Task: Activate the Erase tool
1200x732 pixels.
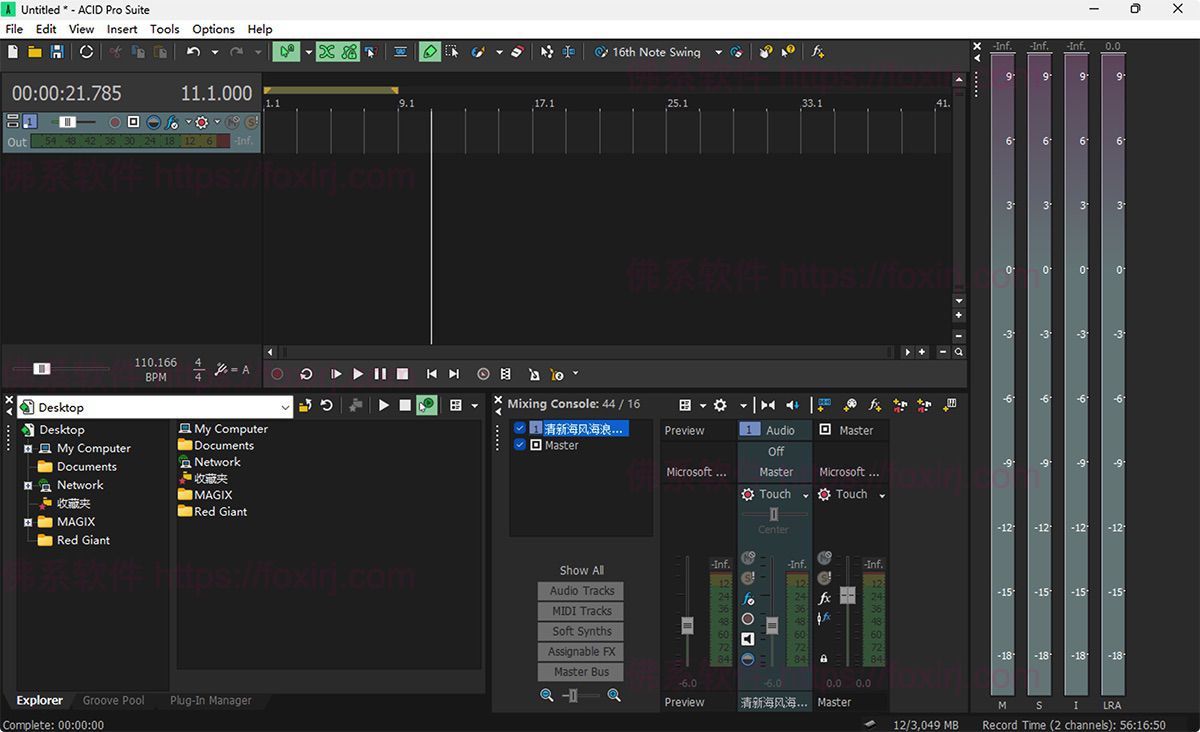Action: [x=518, y=51]
